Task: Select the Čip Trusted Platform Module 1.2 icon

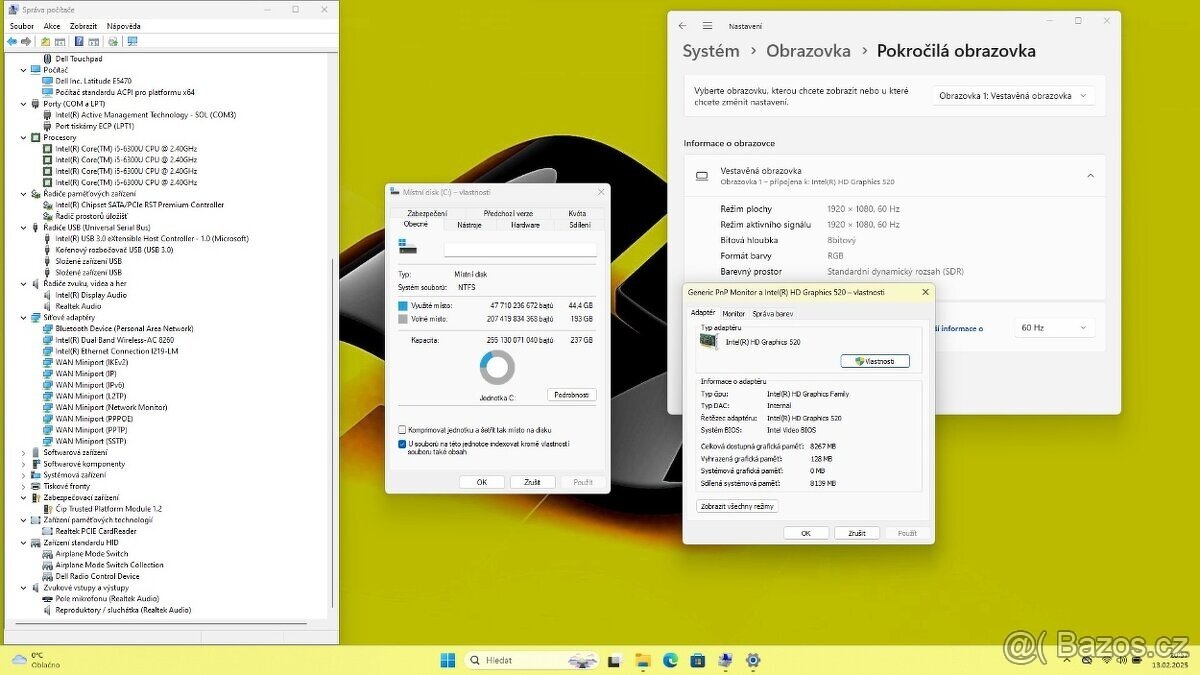Action: tap(48, 509)
